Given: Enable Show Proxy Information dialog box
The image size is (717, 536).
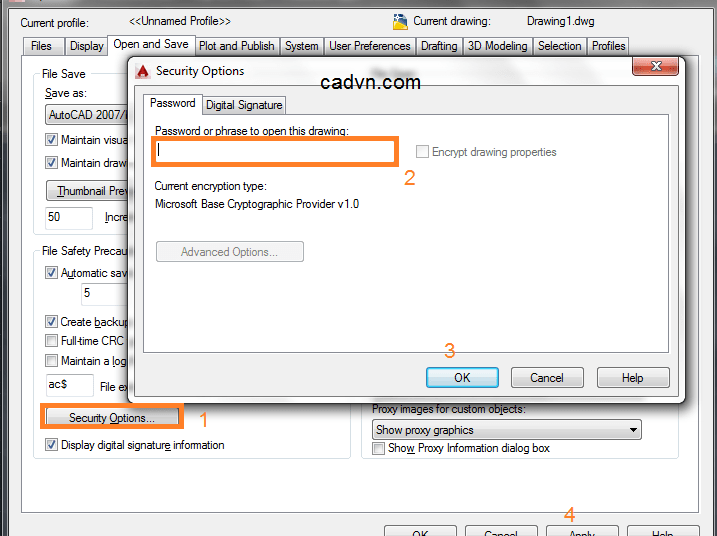Looking at the screenshot, I should click(378, 448).
